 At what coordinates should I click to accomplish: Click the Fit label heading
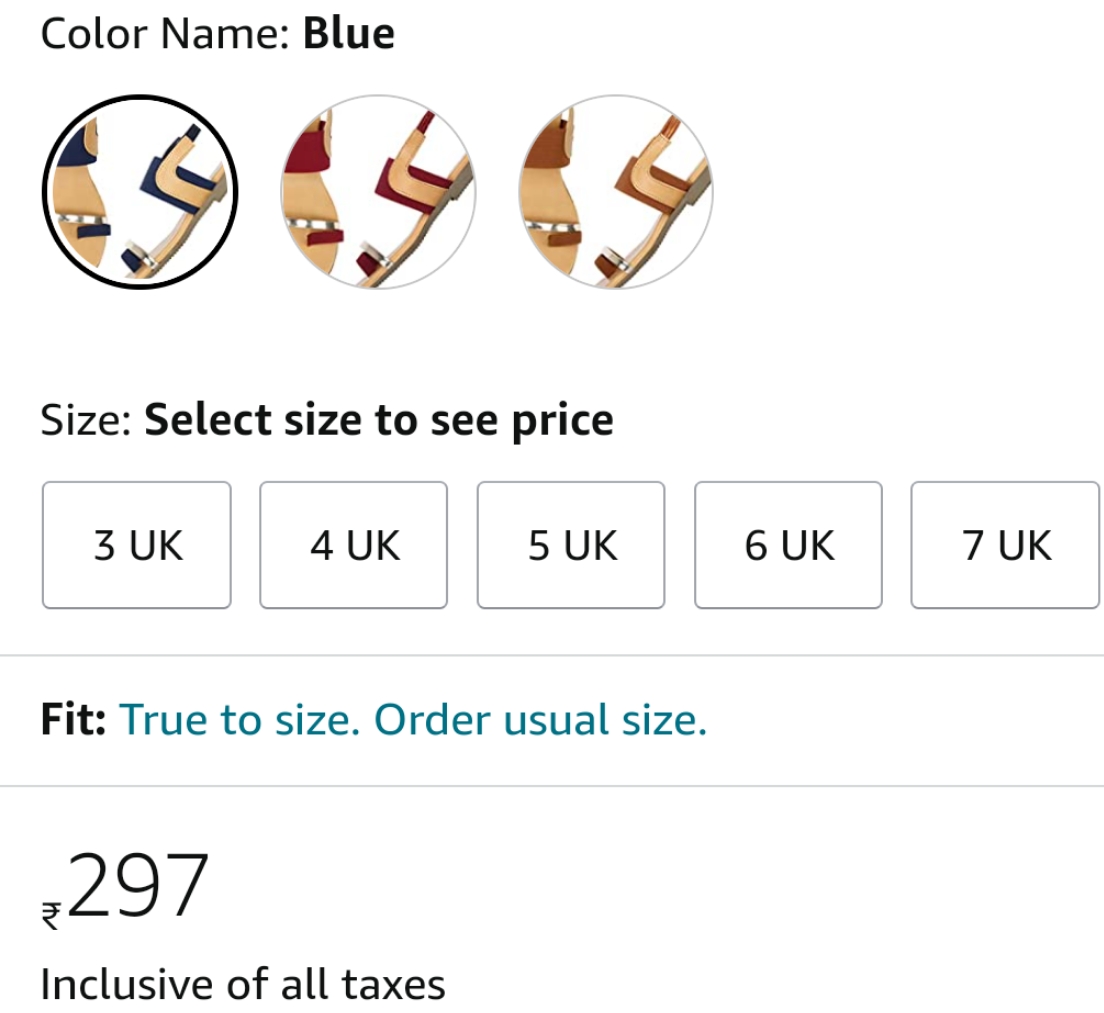pos(73,719)
